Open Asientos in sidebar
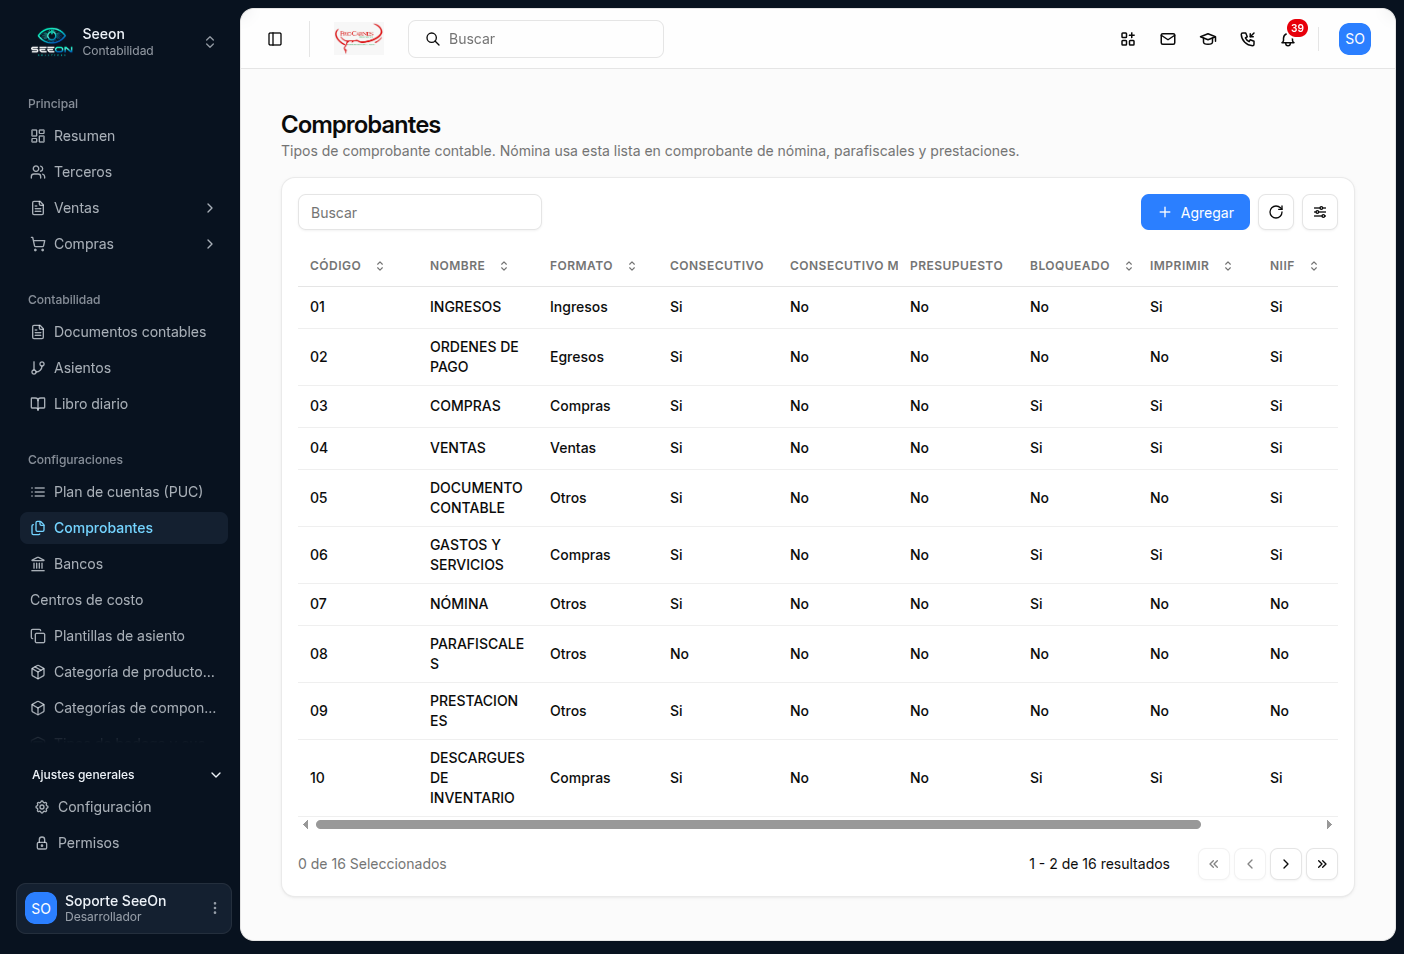The width and height of the screenshot is (1404, 954). tap(124, 368)
